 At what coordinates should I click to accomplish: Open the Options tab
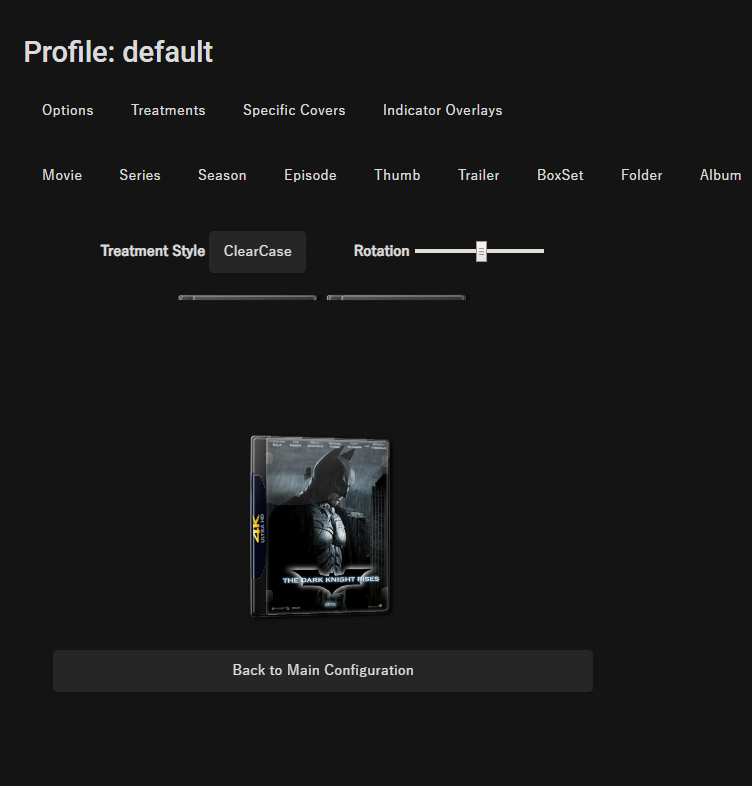(68, 110)
